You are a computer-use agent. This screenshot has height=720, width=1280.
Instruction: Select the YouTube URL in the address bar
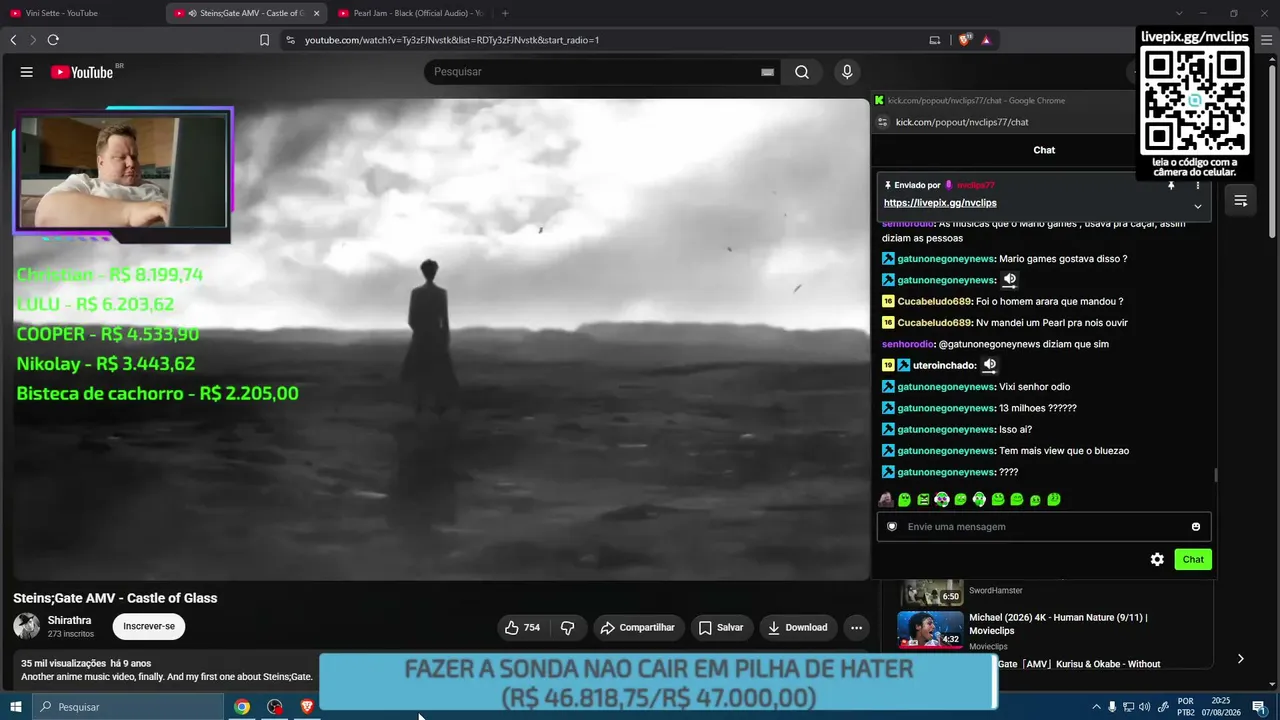451,40
